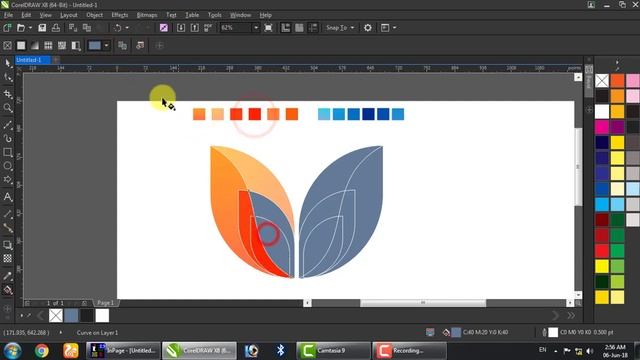Expand the Open file dropdown arrow

point(30,28)
